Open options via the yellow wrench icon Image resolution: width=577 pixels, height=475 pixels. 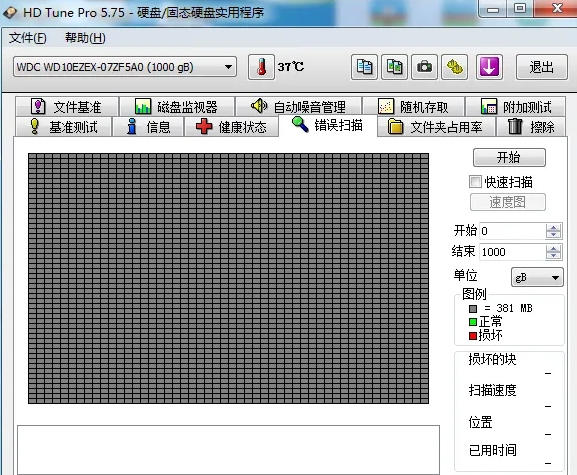coord(454,67)
